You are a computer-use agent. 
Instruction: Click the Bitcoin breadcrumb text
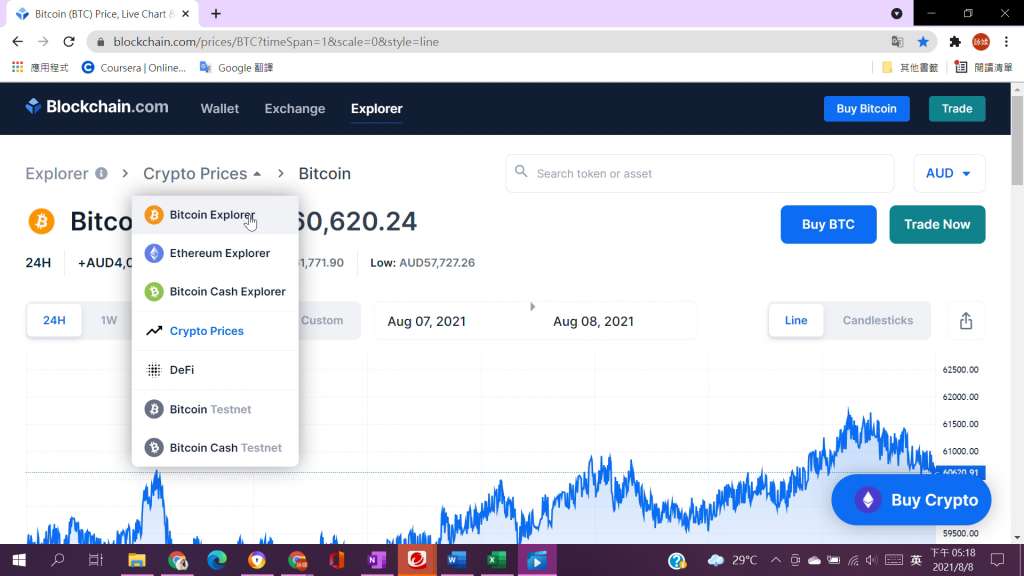pyautogui.click(x=325, y=174)
